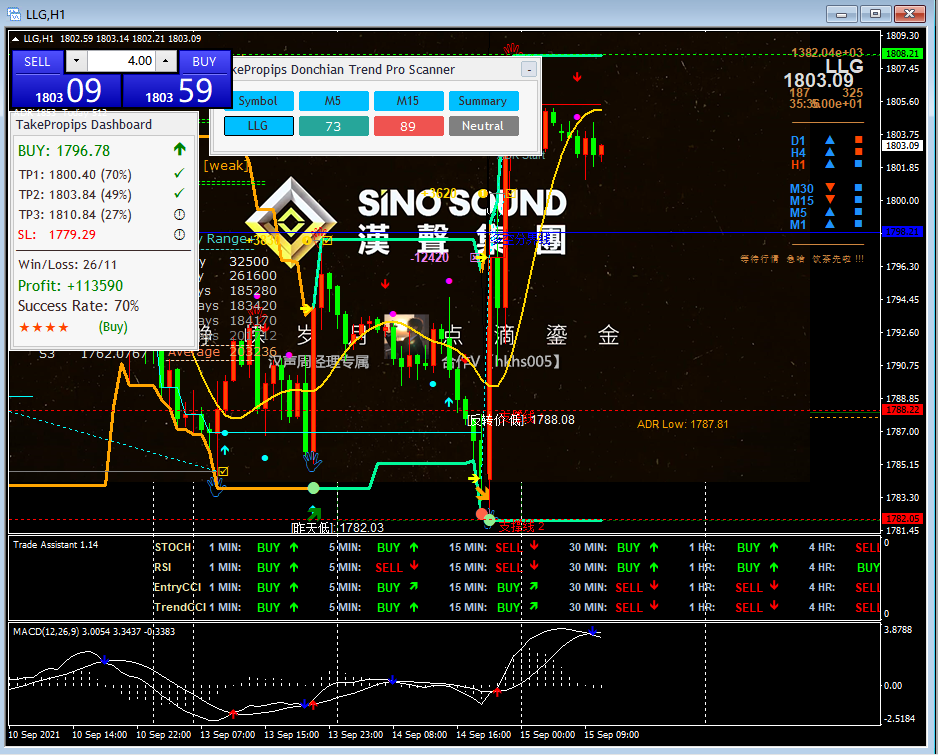Click the blue 1798.21 price level label
This screenshot has width=938, height=756.
(x=902, y=232)
